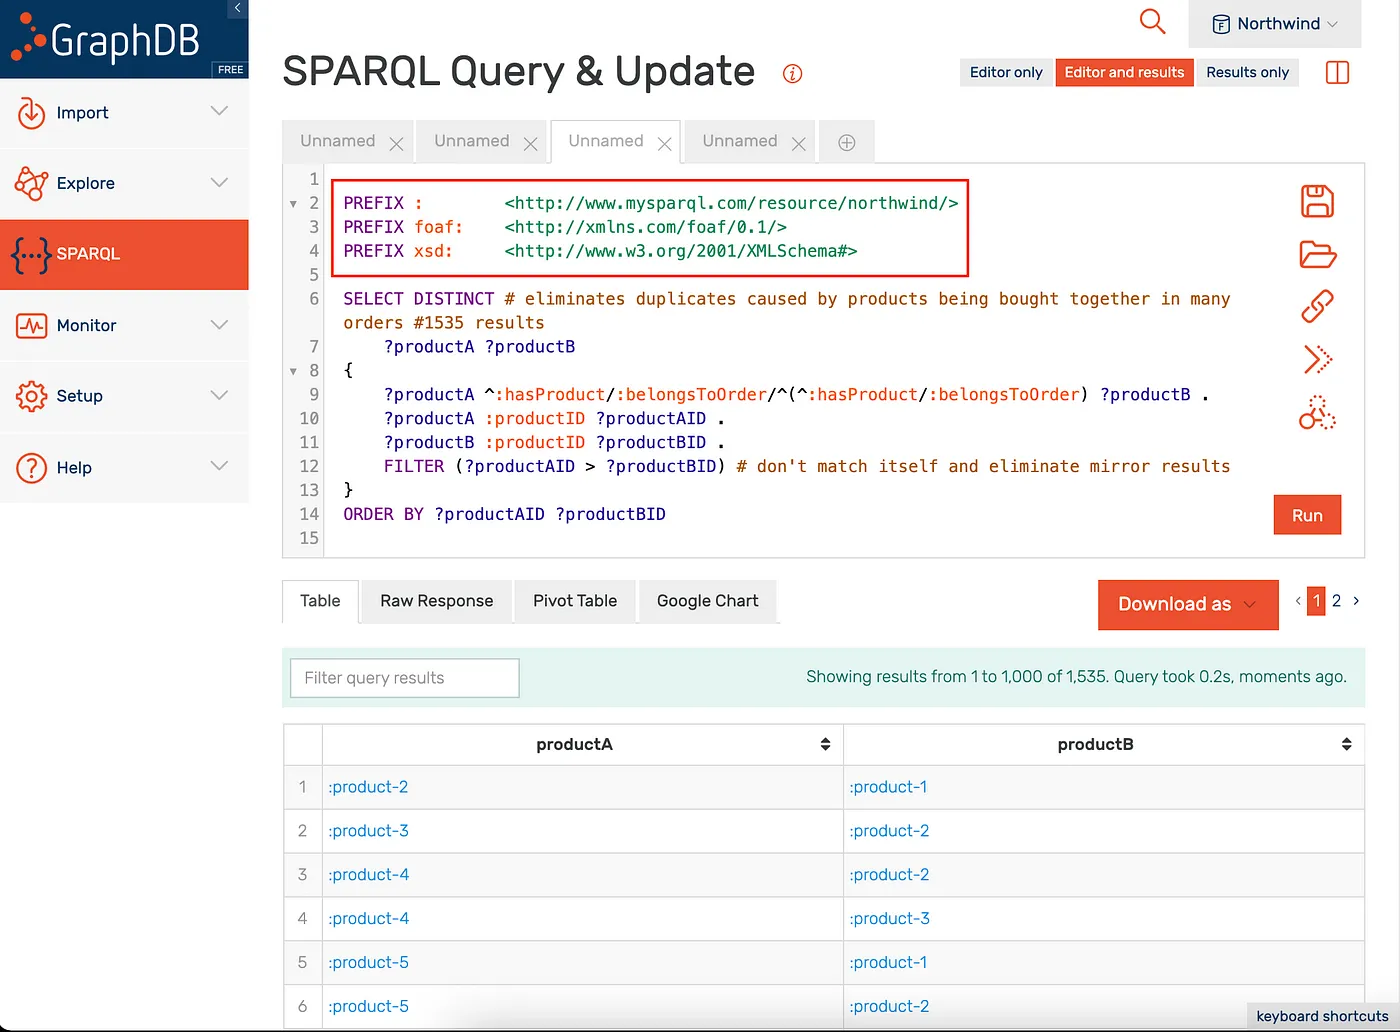This screenshot has height=1032, width=1400.
Task: Click the Monitor pulse icon
Action: tap(31, 325)
